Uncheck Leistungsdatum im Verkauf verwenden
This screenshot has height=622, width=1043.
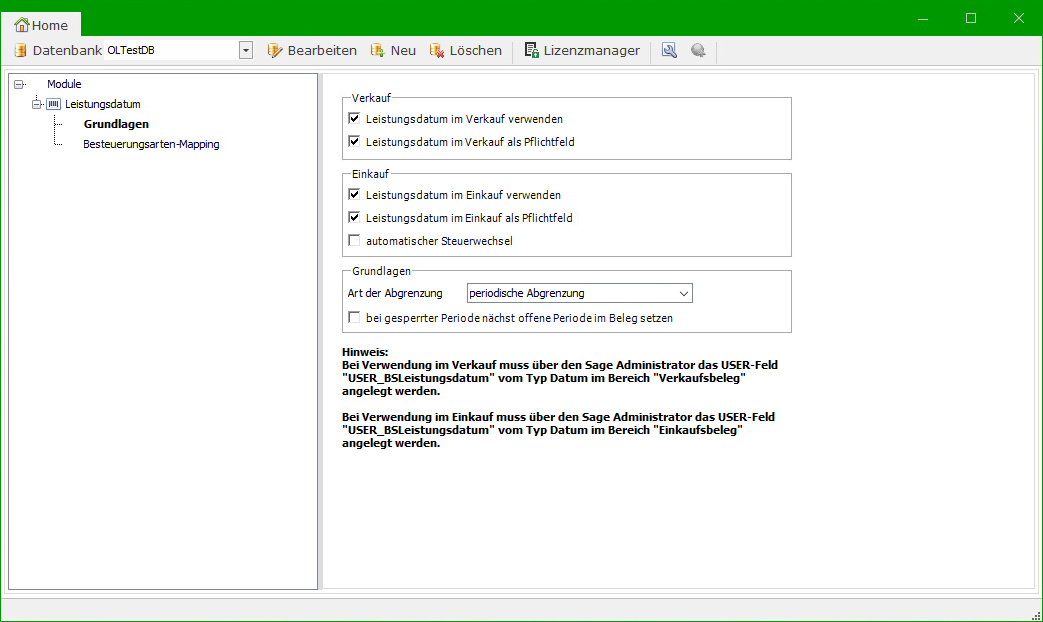click(x=354, y=119)
